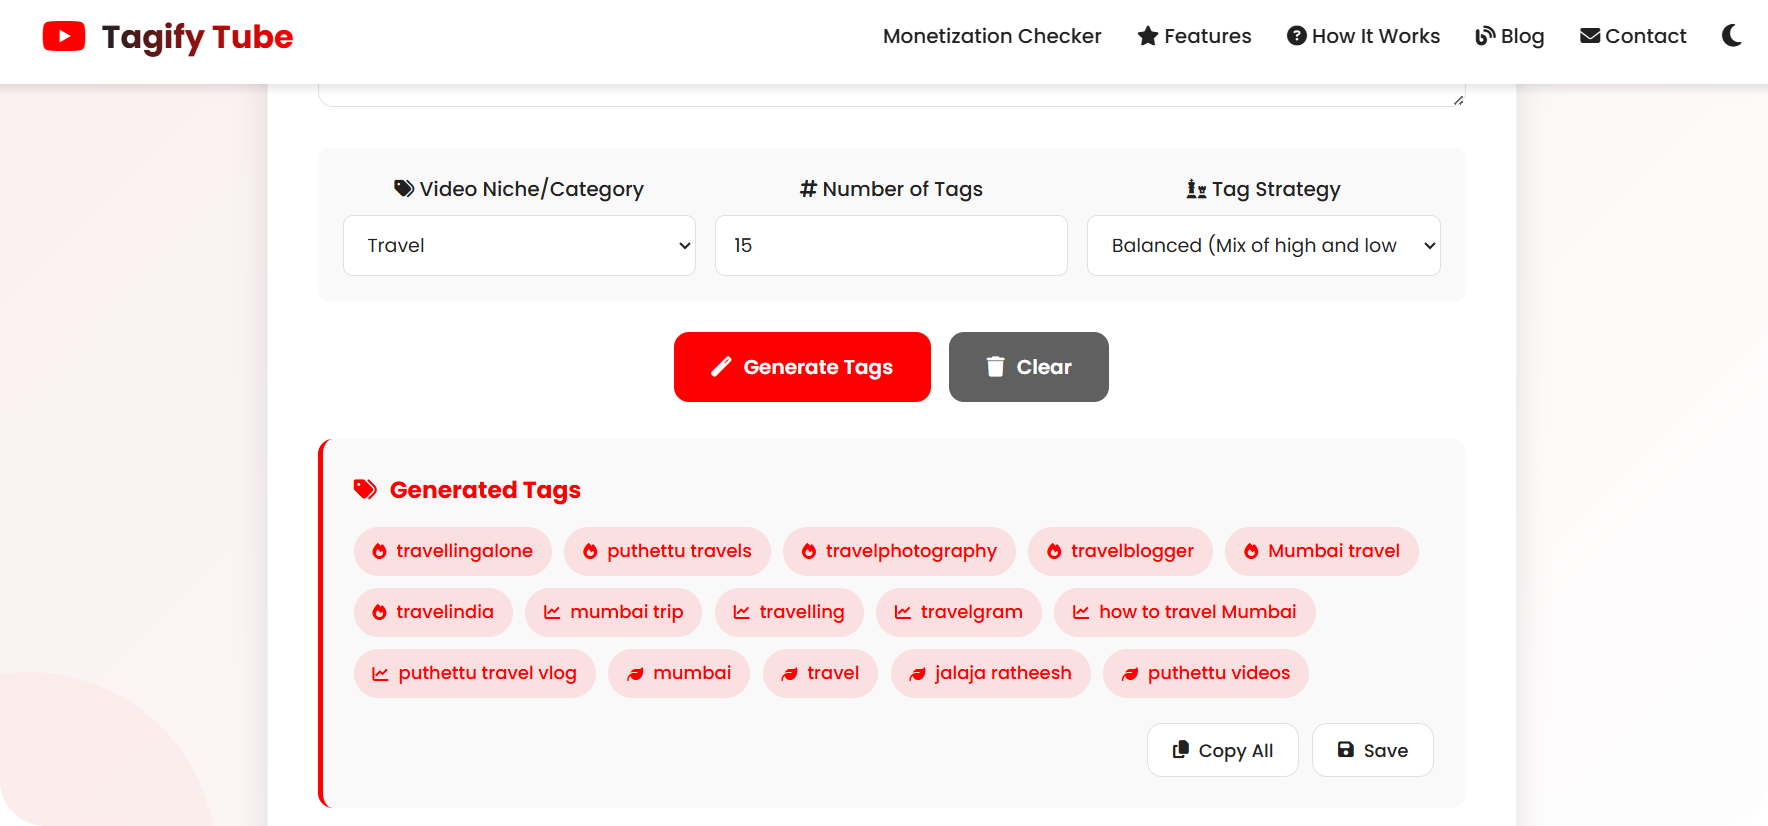
Task: Click the leaf icon on mumbai tag
Action: (x=635, y=674)
